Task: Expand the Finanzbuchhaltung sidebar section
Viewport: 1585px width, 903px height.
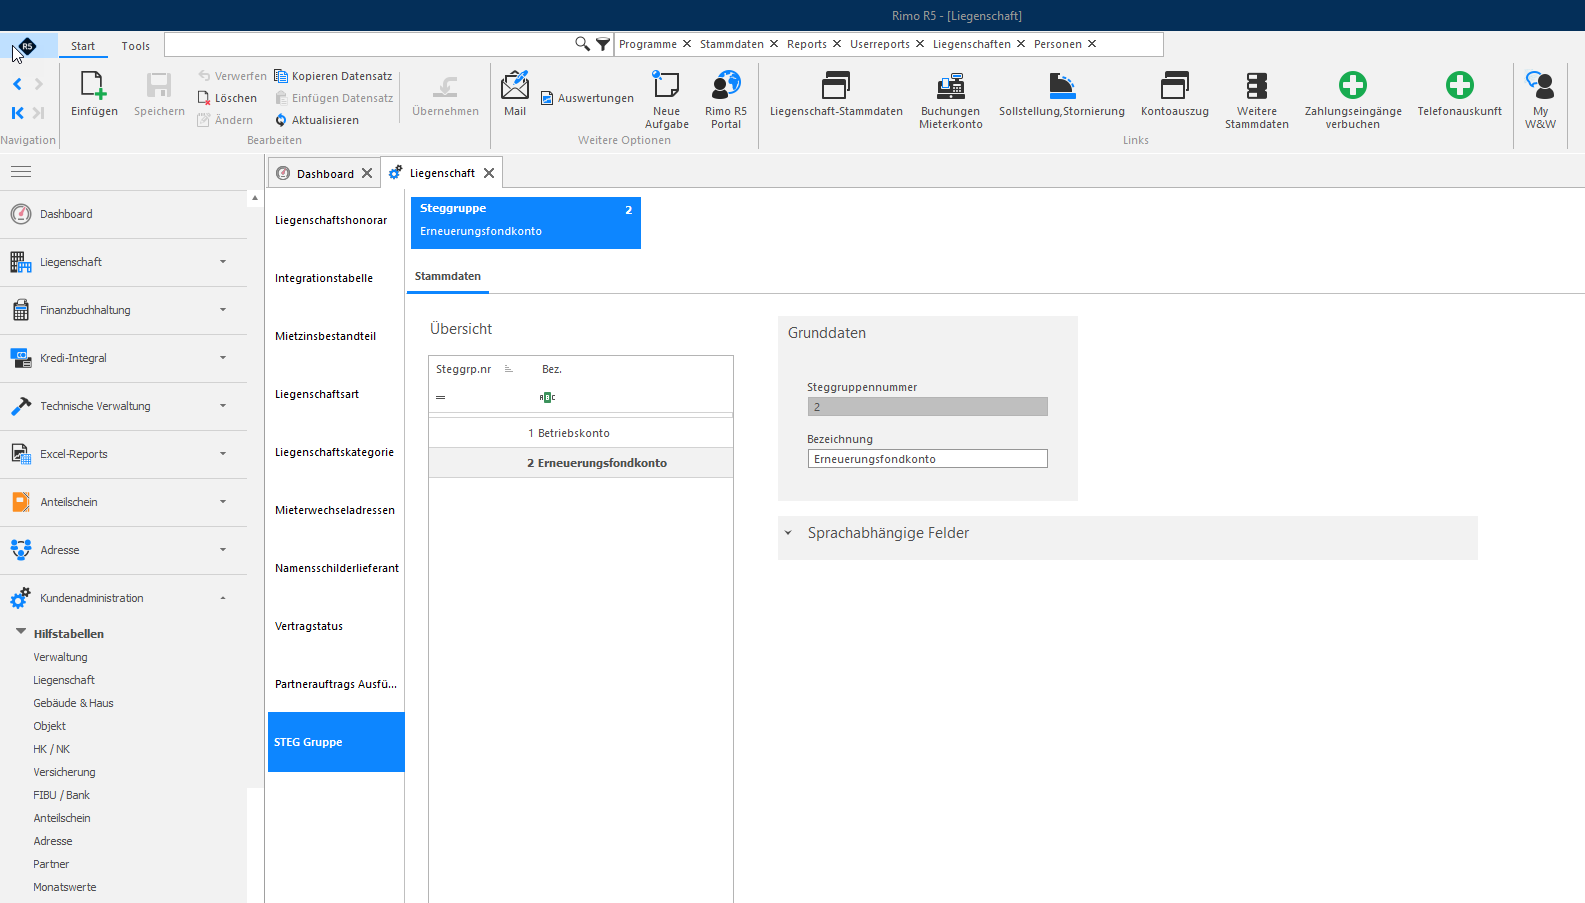Action: tap(123, 310)
